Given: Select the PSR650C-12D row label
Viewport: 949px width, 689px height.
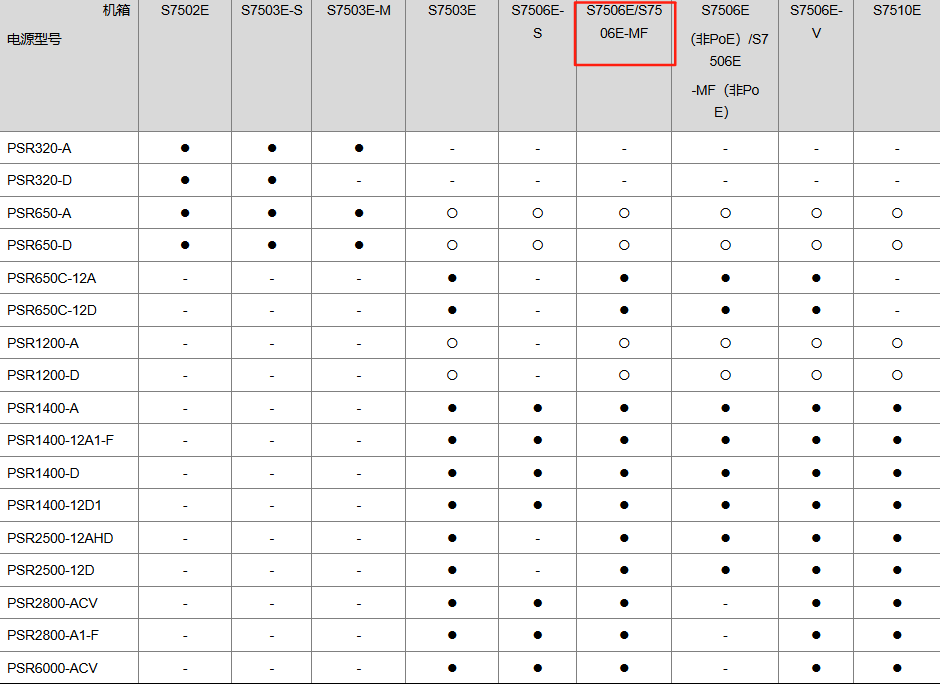Looking at the screenshot, I should (x=52, y=310).
